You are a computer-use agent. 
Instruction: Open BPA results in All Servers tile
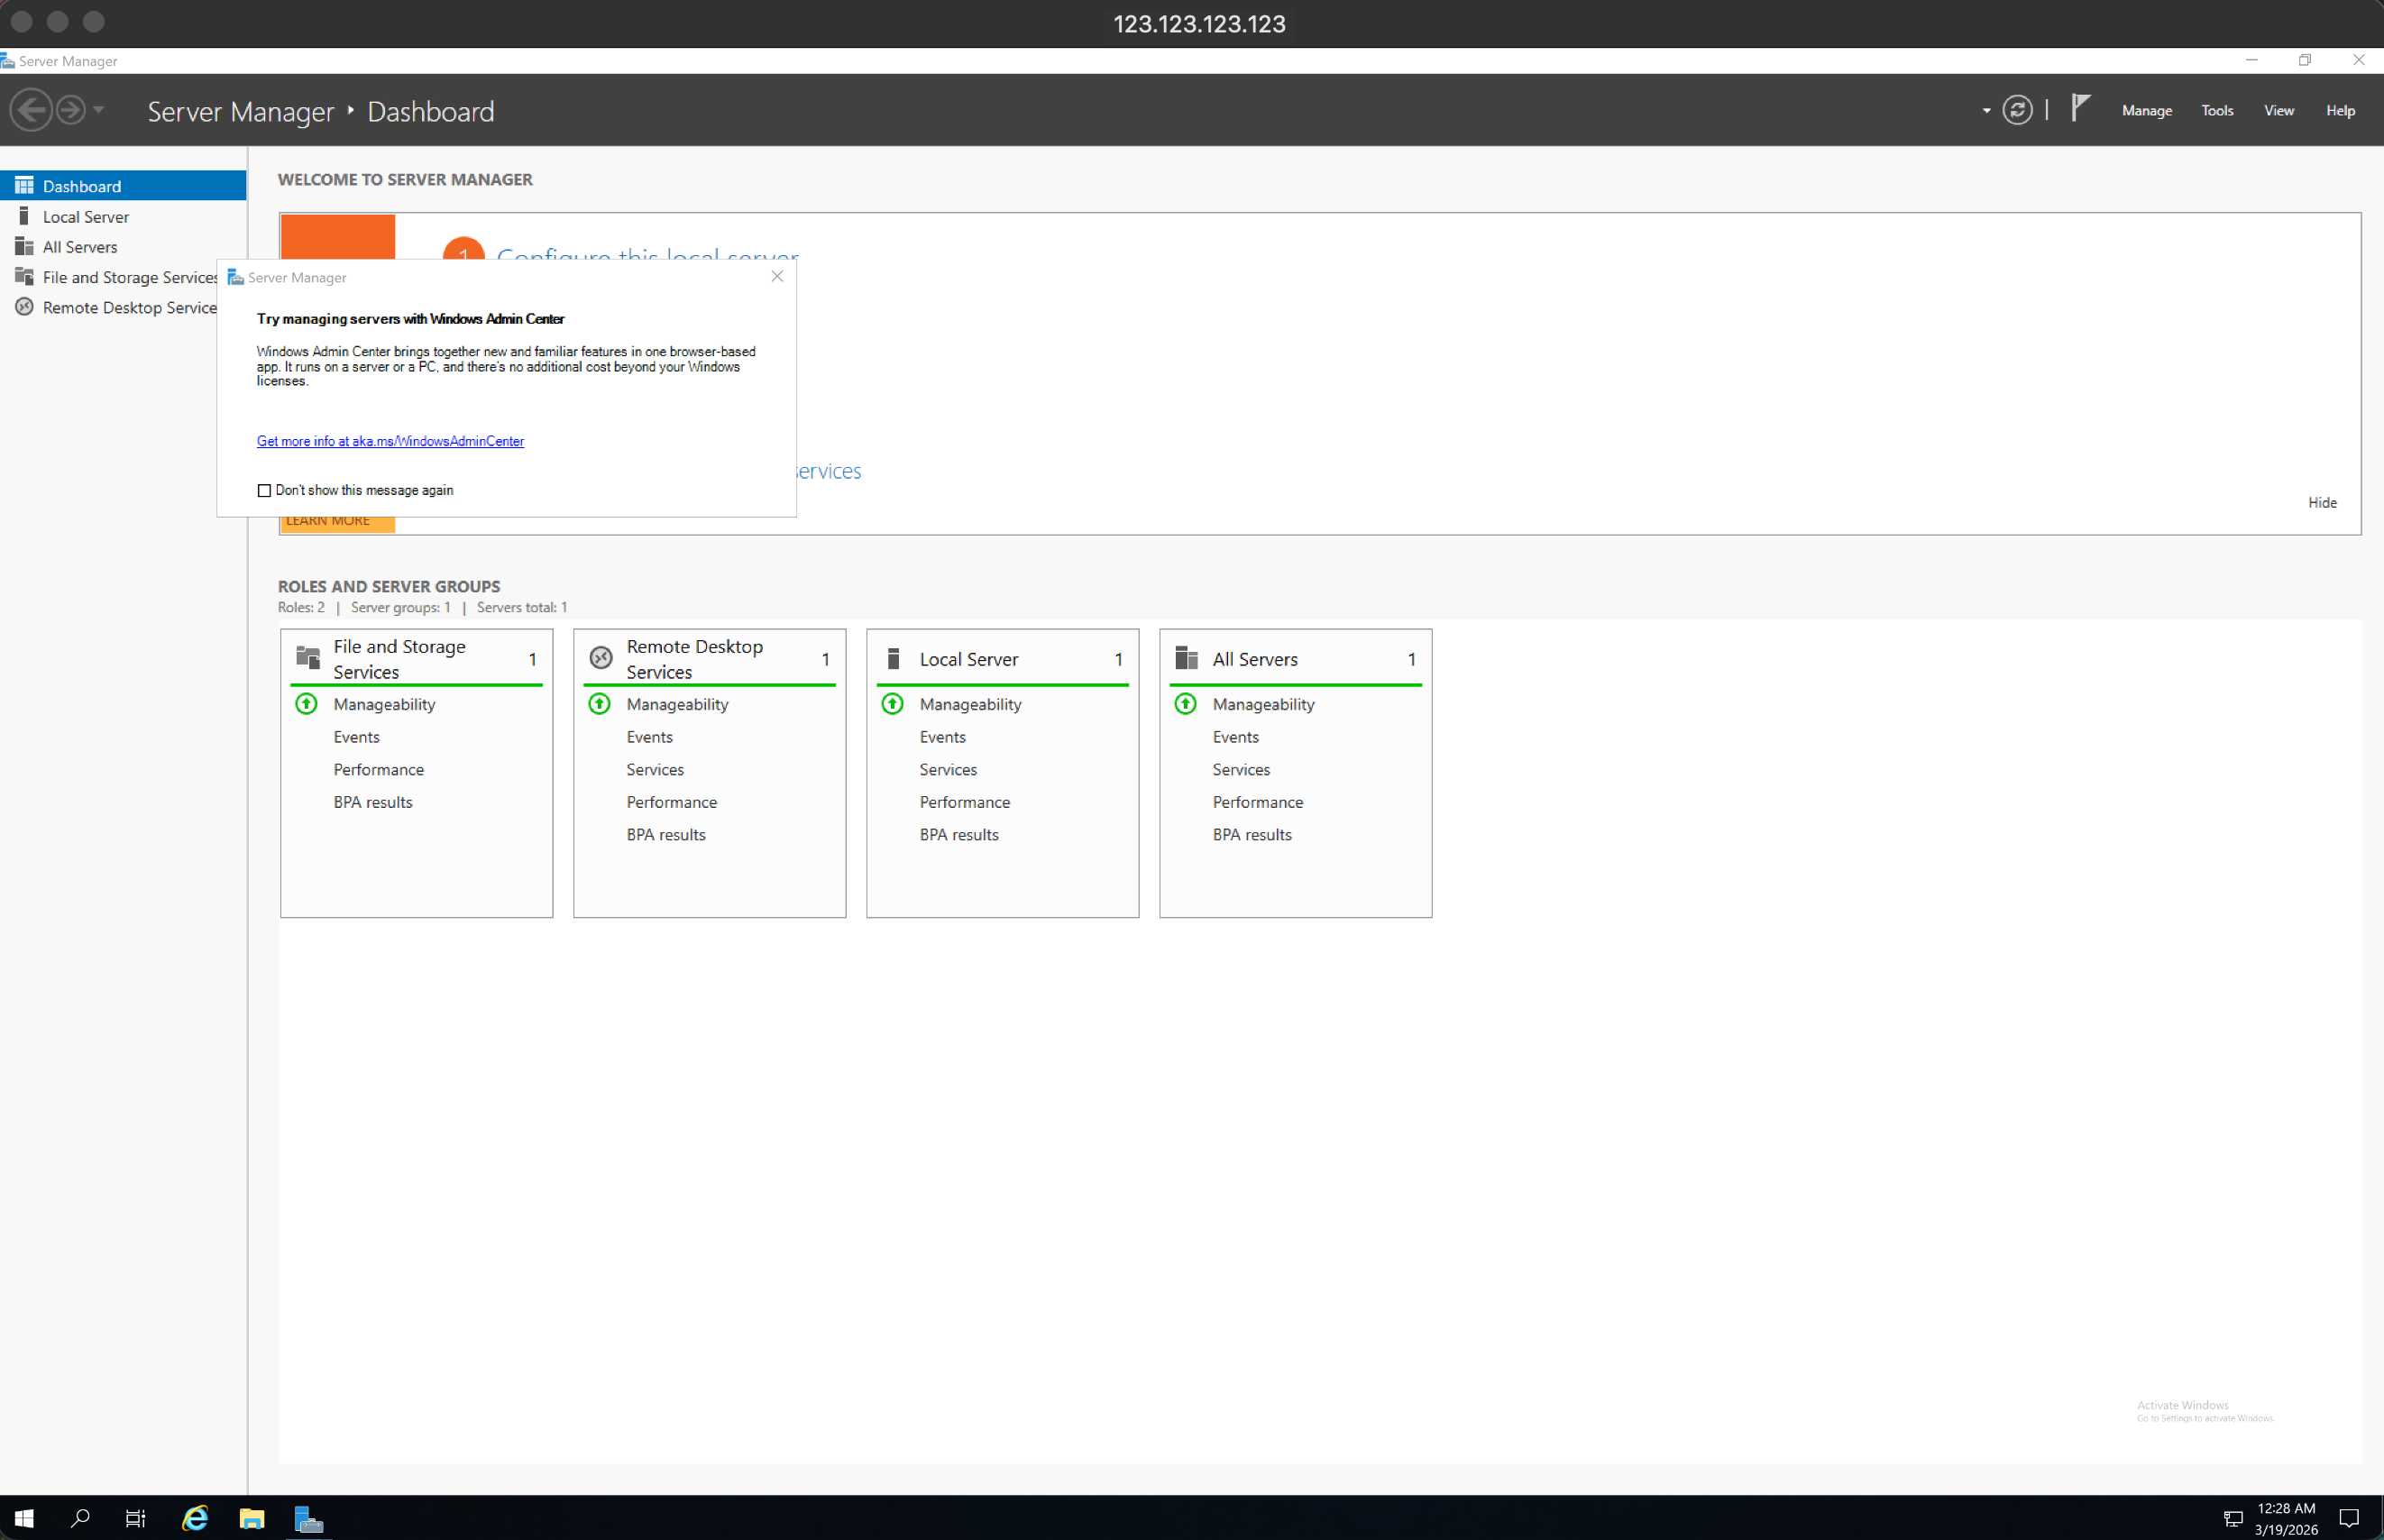(x=1251, y=835)
